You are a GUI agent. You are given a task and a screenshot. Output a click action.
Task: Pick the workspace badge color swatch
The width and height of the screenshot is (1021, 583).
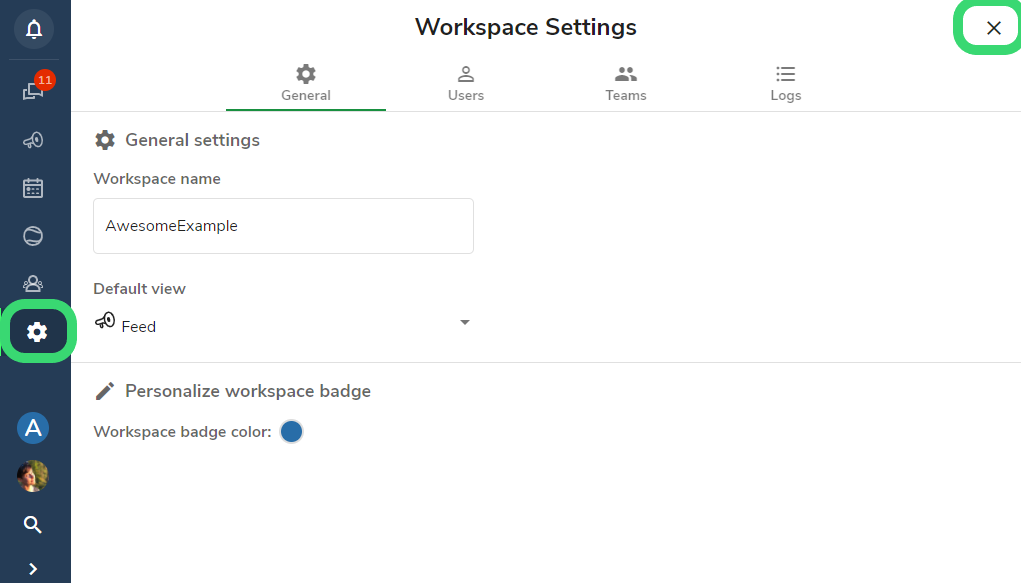tap(291, 431)
